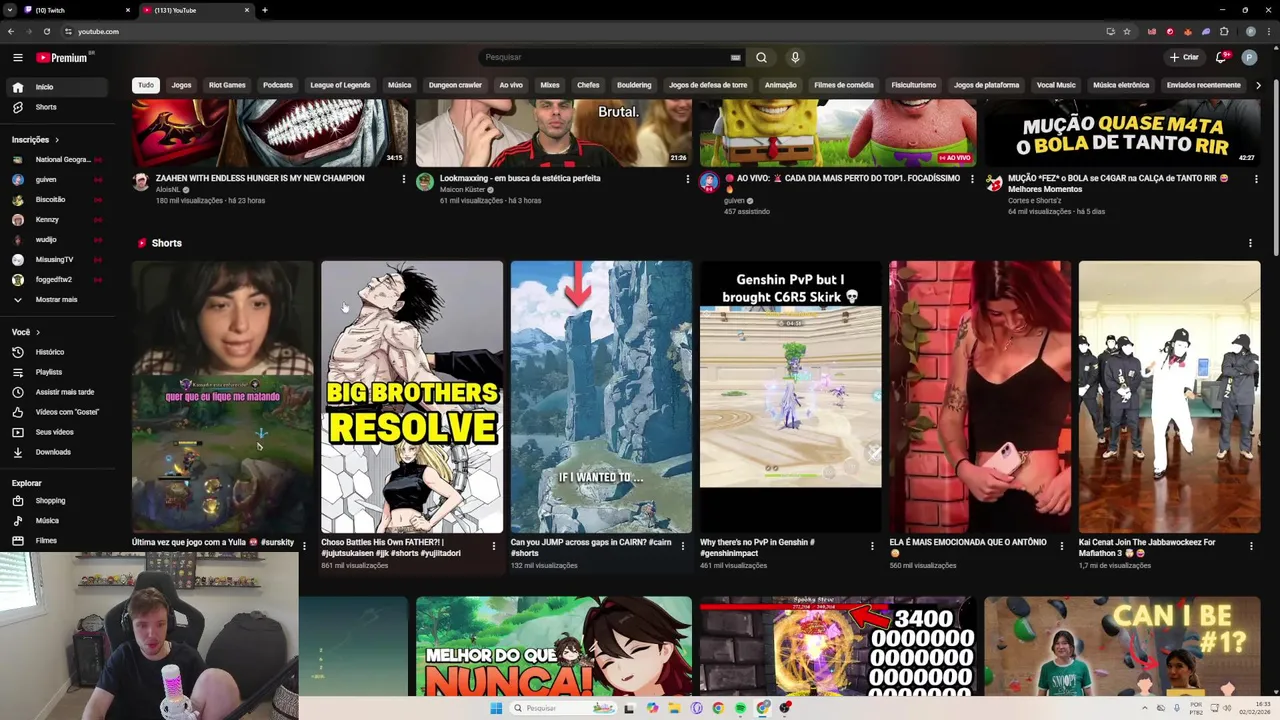
Task: Open Vídeos com "Gostei"
Action: 55,412
